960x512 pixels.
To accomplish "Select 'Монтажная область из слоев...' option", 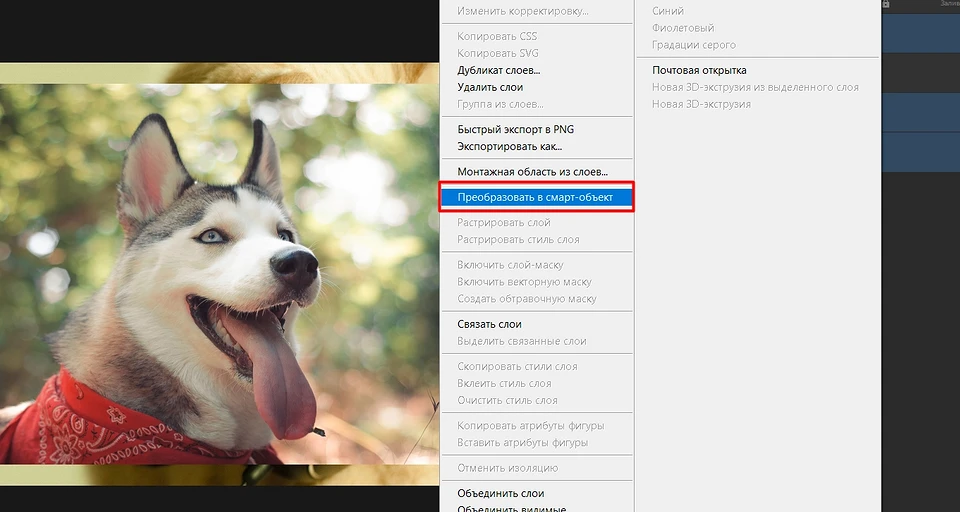I will click(532, 171).
